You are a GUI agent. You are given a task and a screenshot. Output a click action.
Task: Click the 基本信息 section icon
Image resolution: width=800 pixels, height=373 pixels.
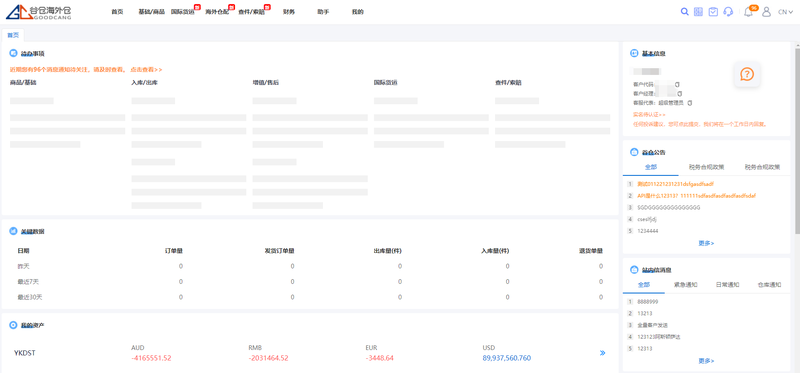634,53
